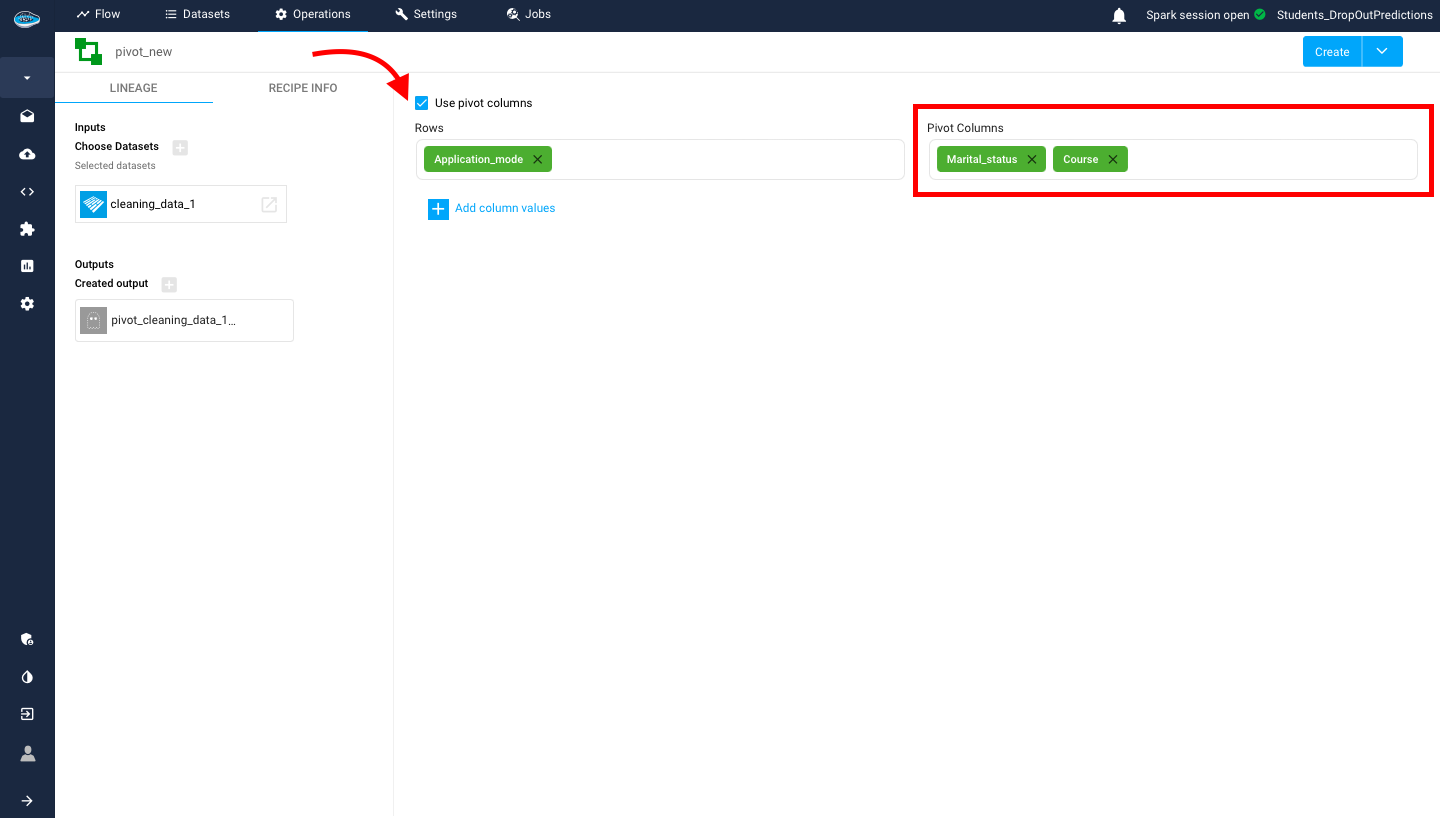
Task: Click the bar chart icon in sidebar
Action: coord(27,266)
